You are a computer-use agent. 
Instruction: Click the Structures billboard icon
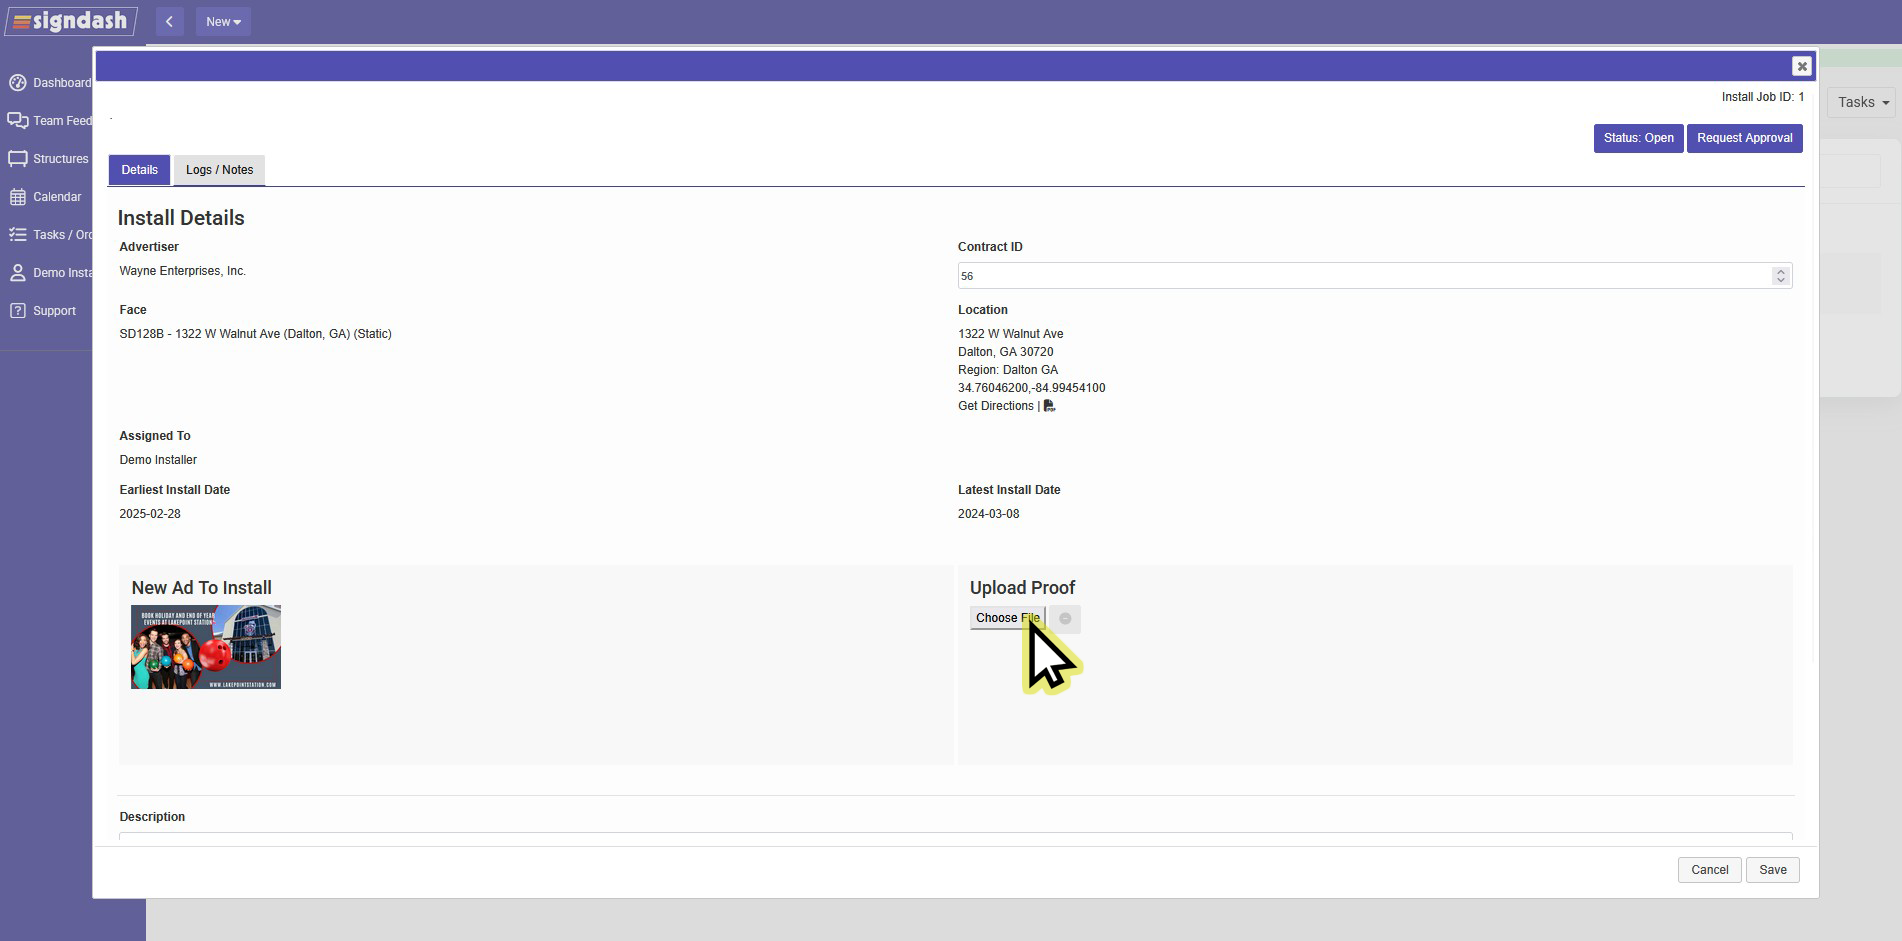(18, 159)
